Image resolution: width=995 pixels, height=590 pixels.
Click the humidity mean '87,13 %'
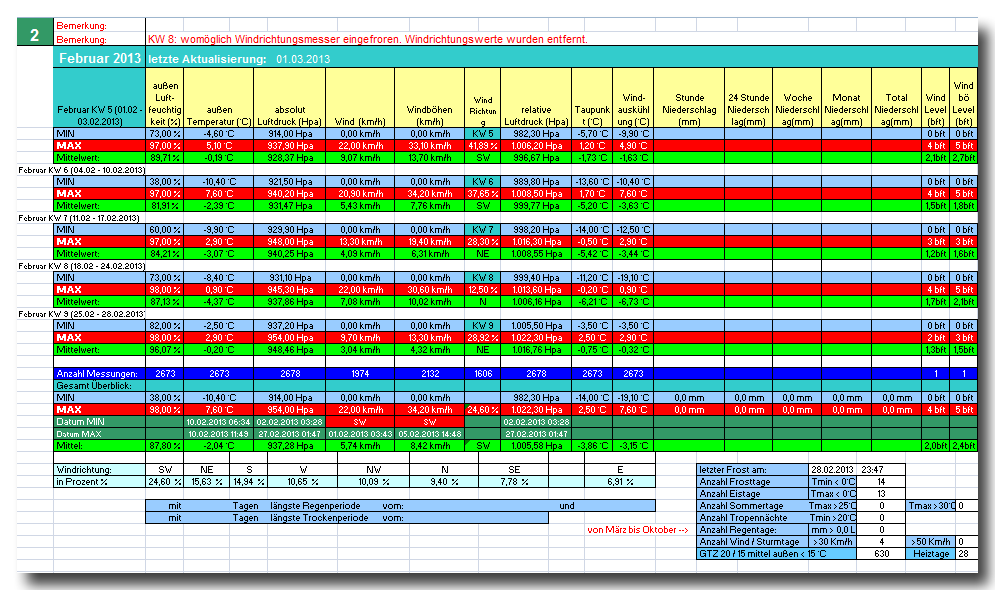click(165, 302)
